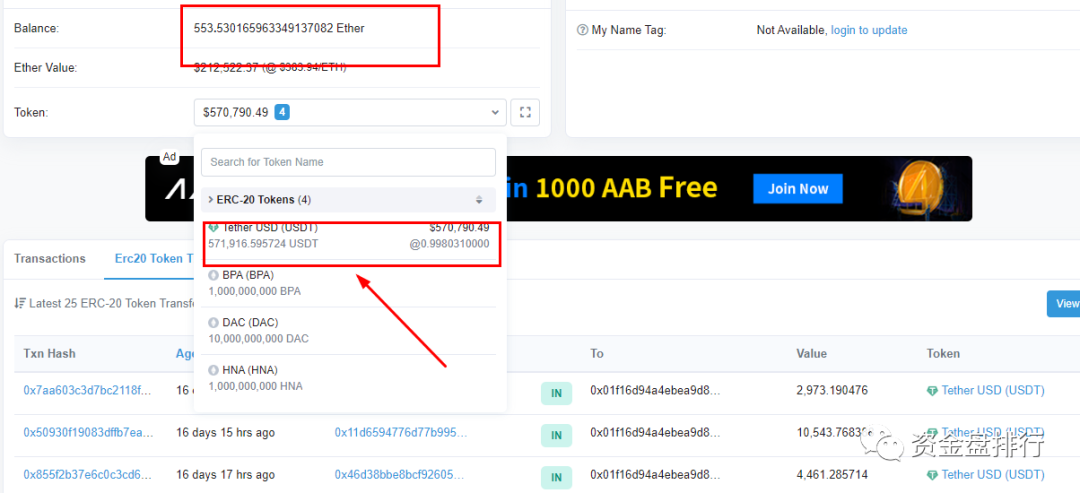Click the BPA token icon in dropdown
This screenshot has height=493, width=1080.
[x=214, y=275]
